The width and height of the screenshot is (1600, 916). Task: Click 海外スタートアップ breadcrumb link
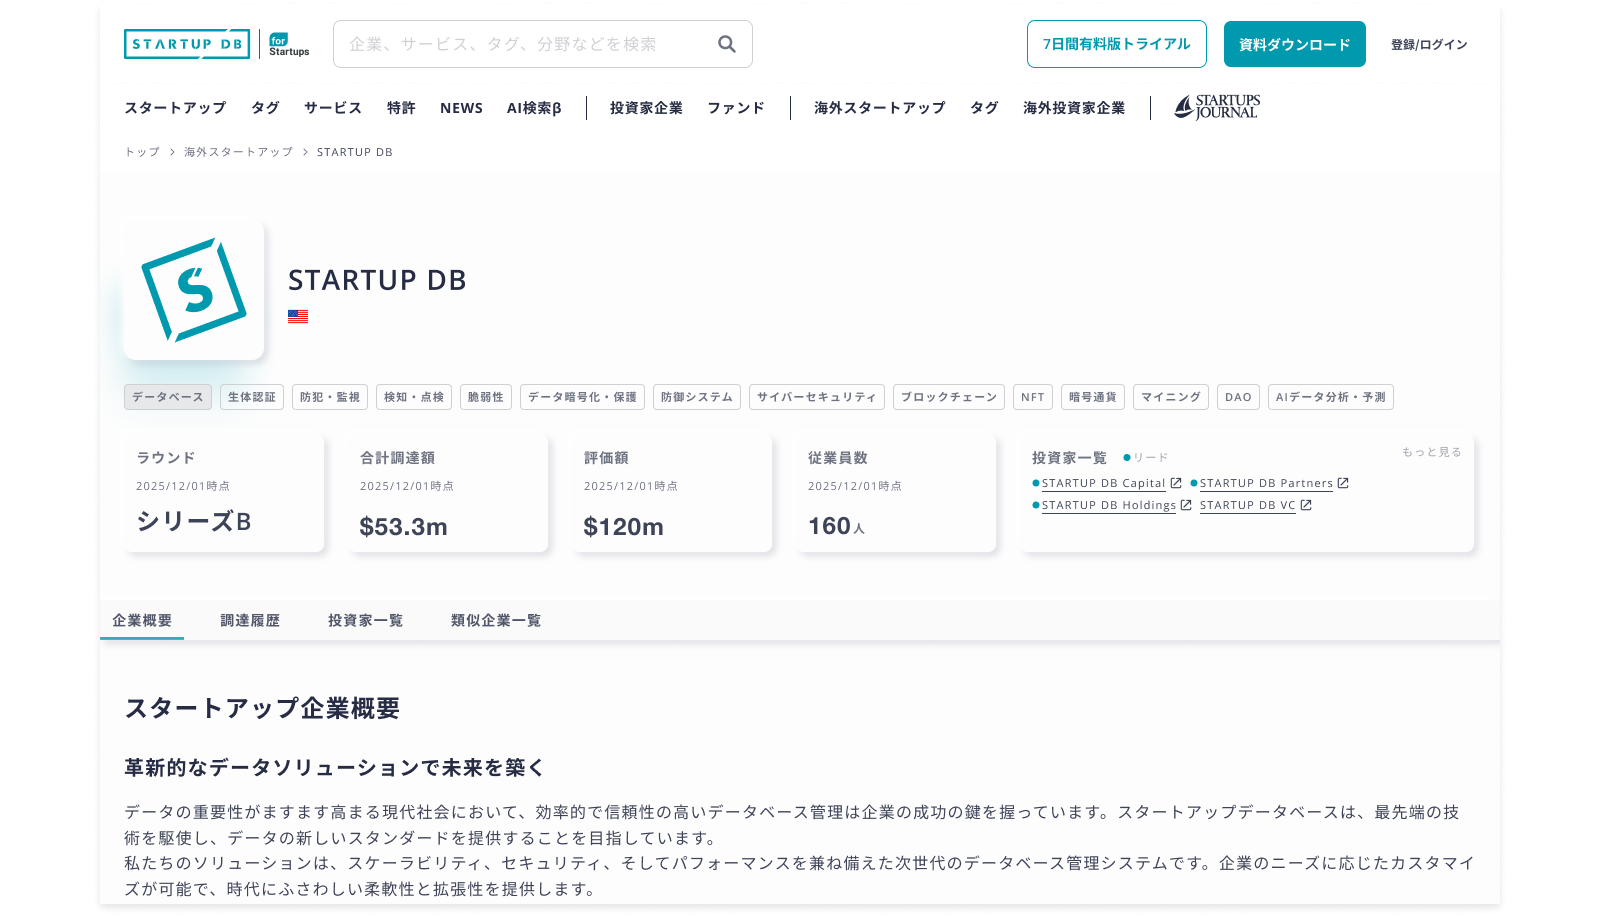pos(238,152)
